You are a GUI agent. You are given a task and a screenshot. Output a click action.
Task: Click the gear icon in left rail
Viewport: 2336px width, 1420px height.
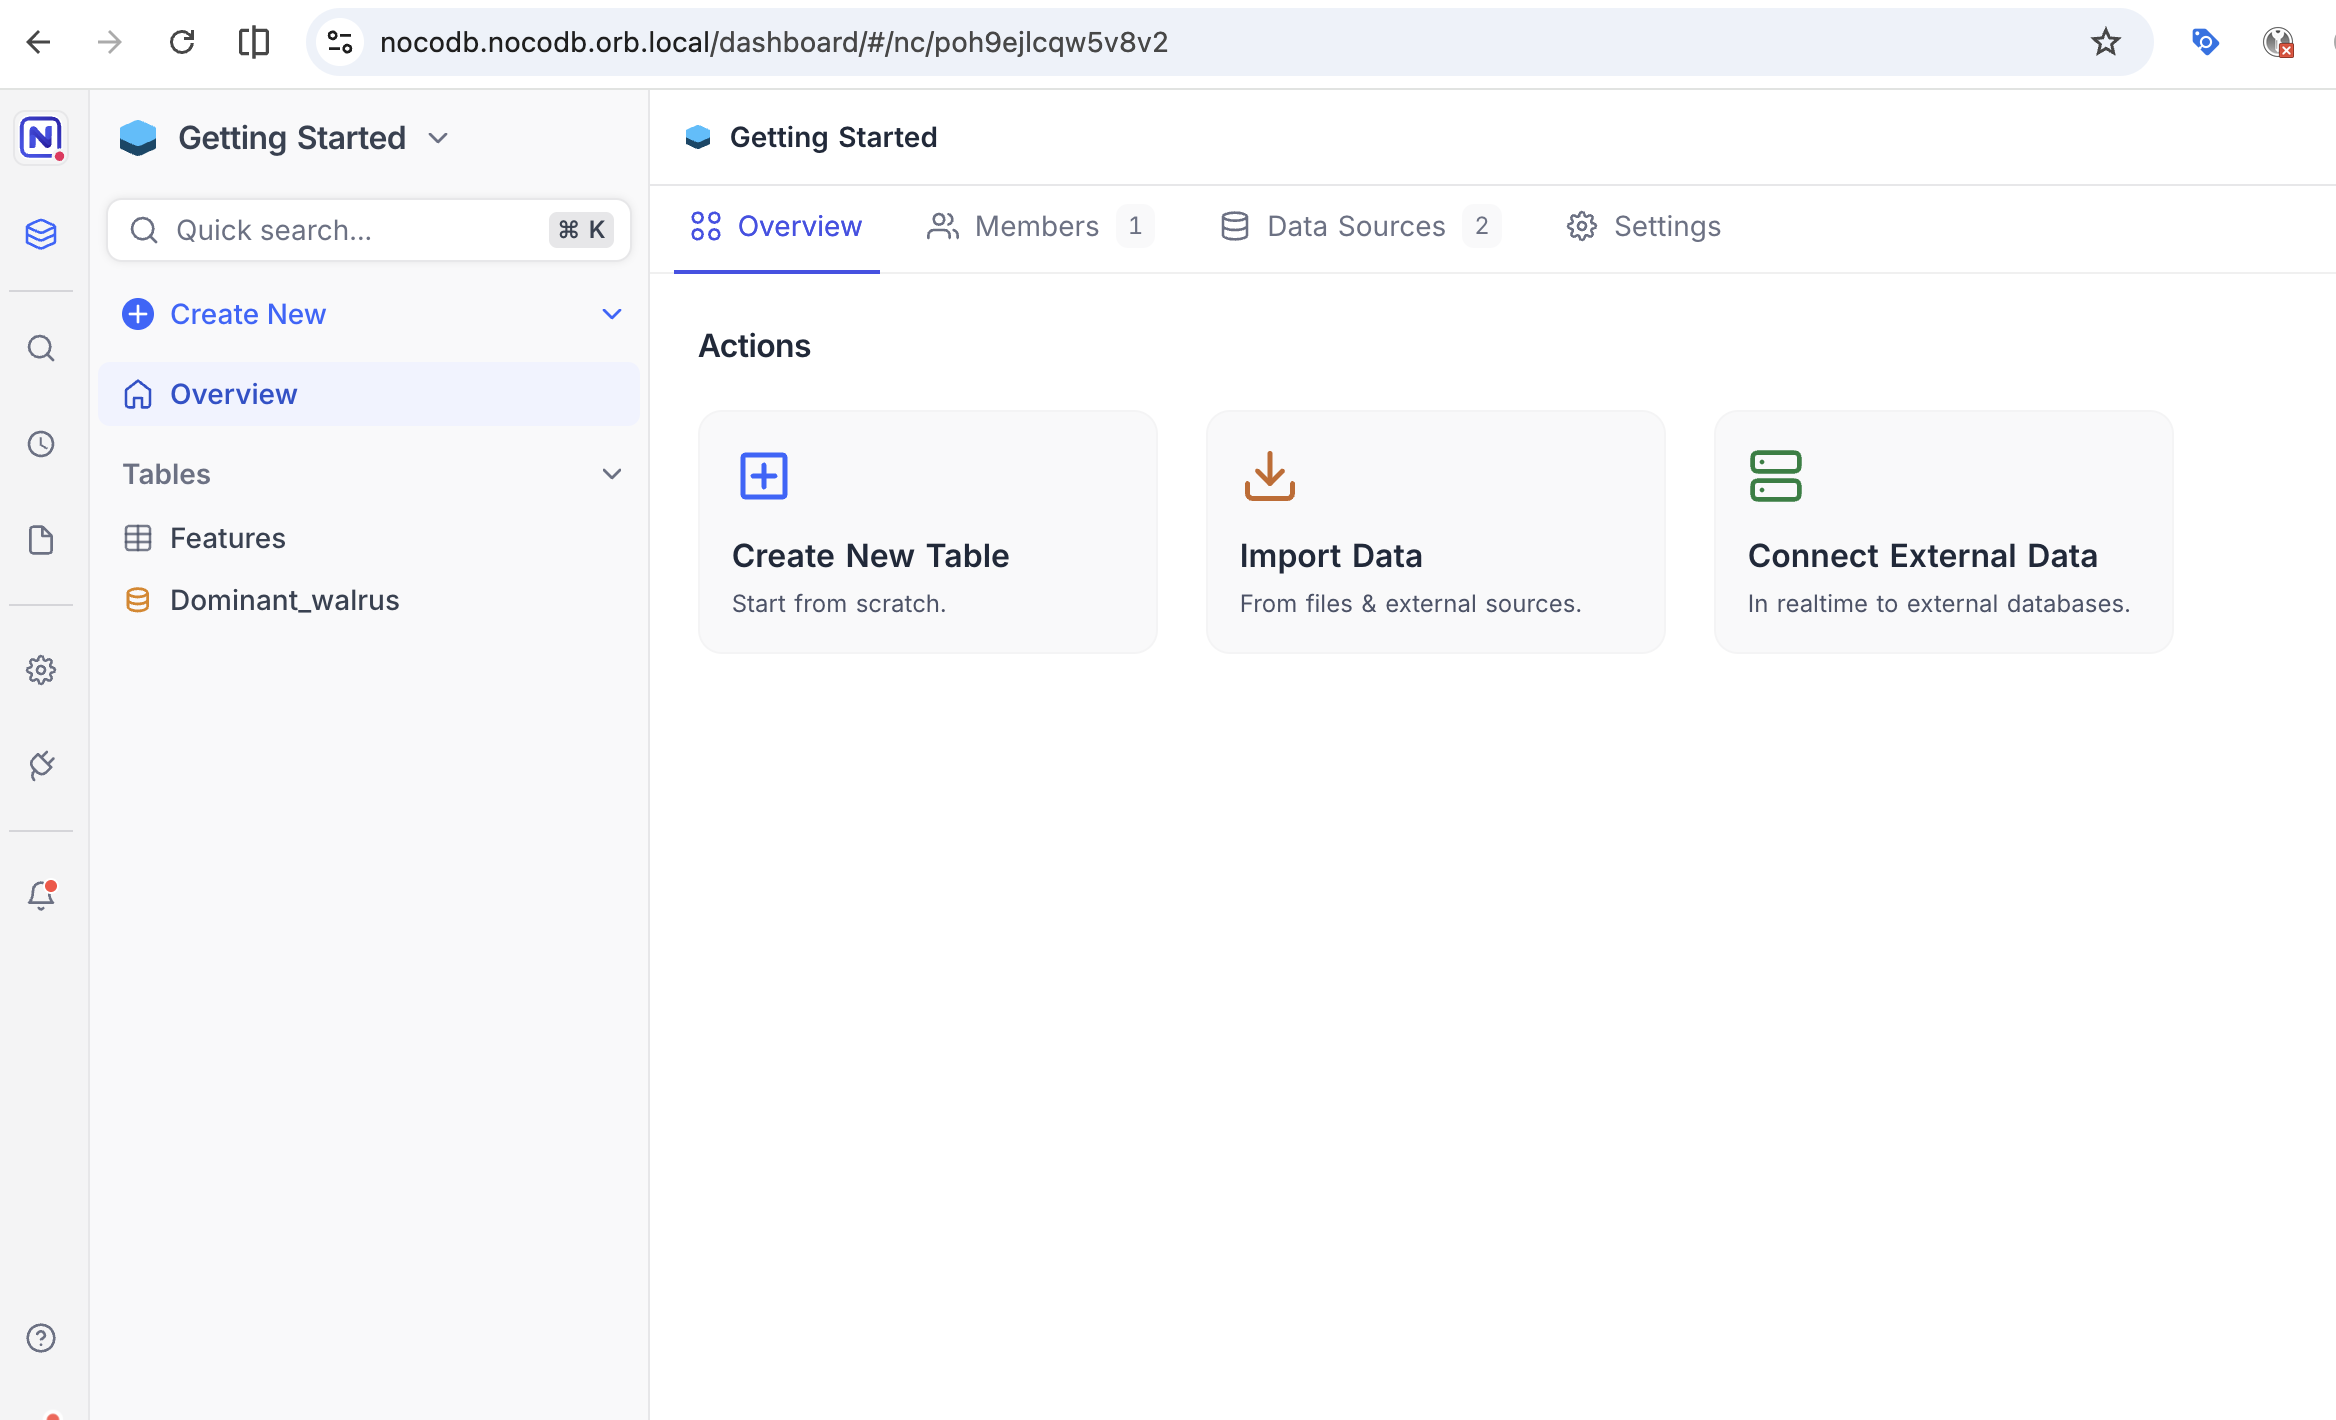click(x=41, y=670)
